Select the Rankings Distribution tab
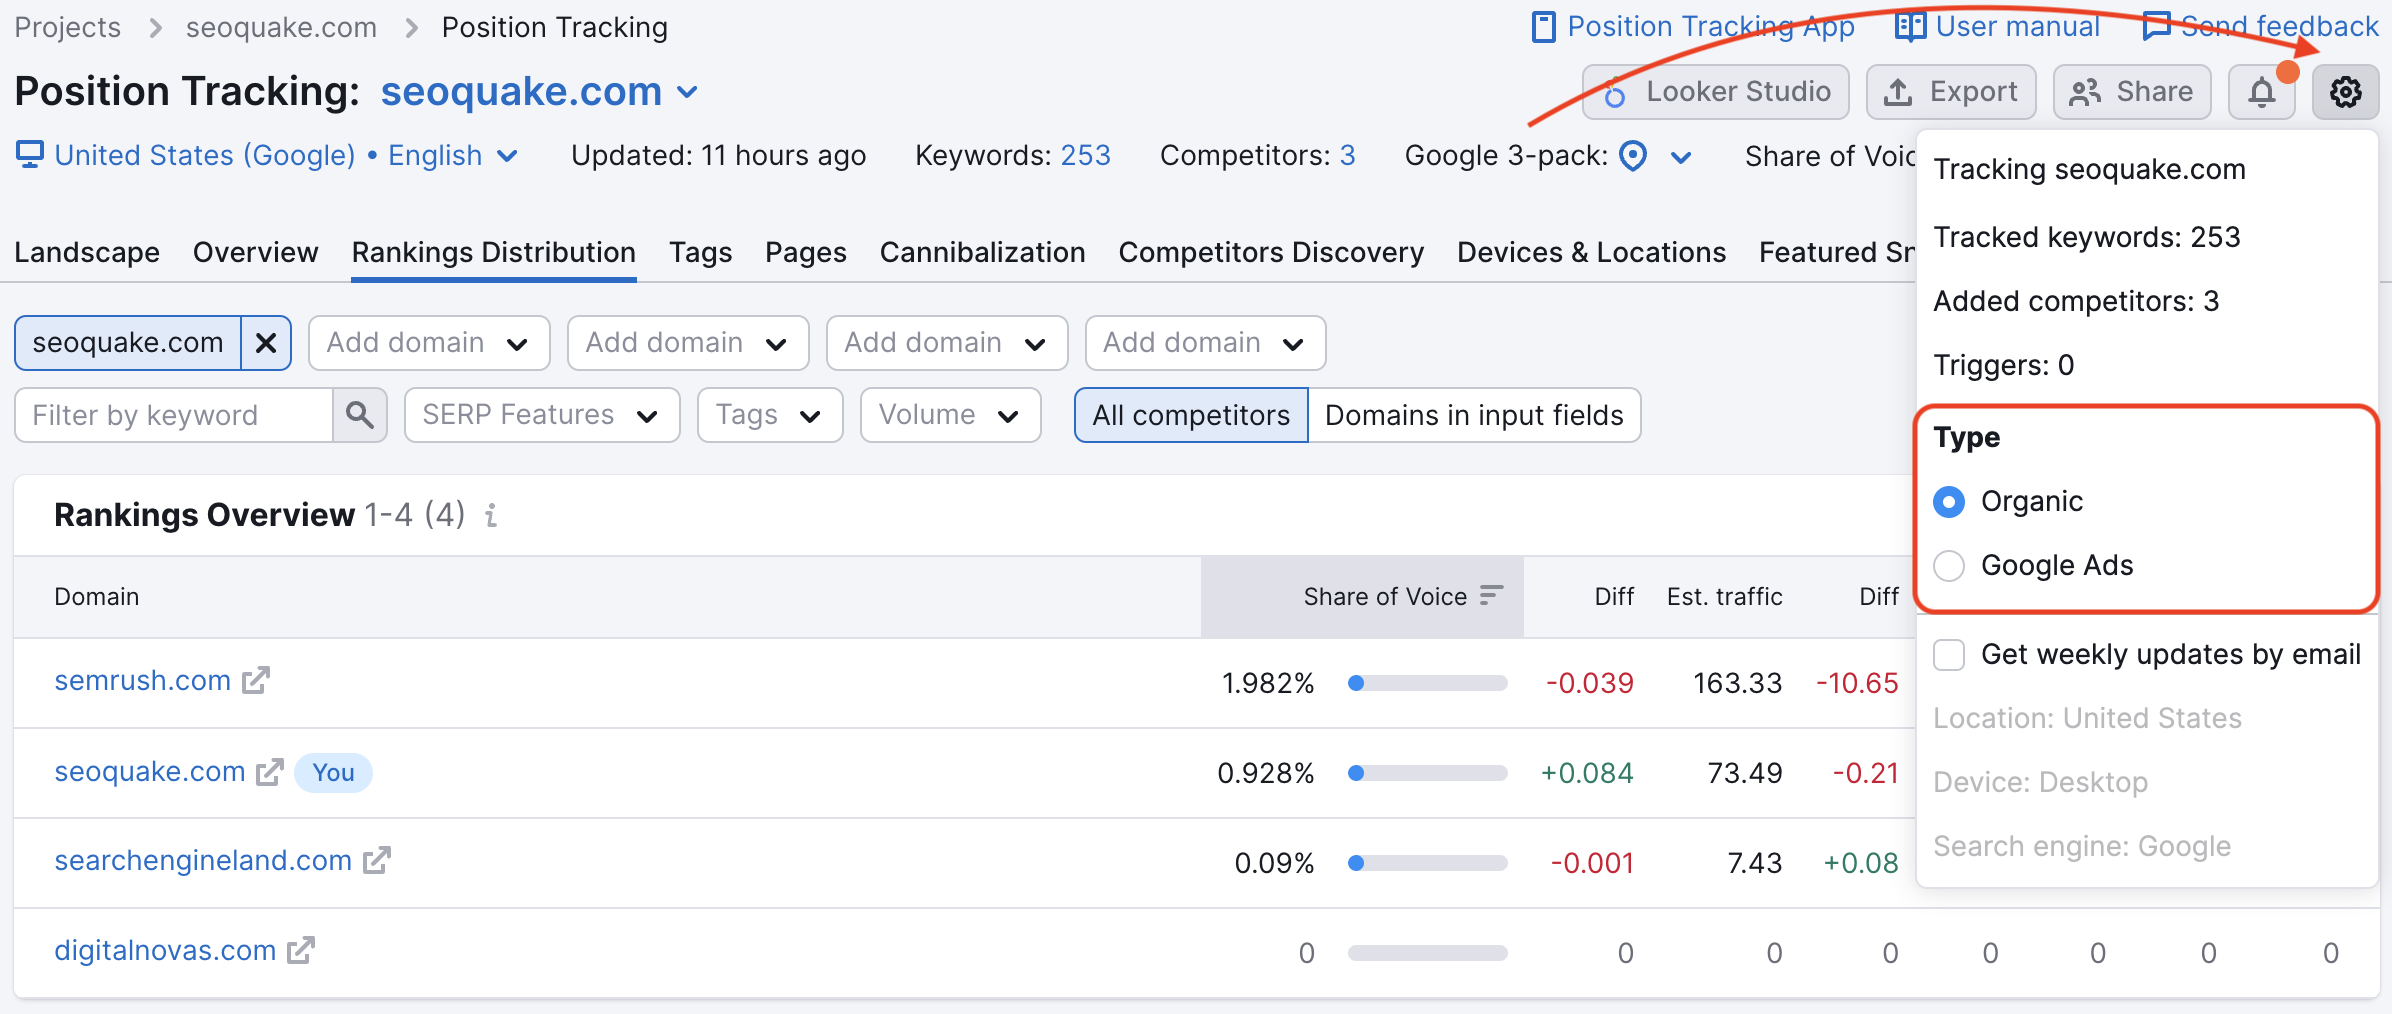 click(494, 252)
